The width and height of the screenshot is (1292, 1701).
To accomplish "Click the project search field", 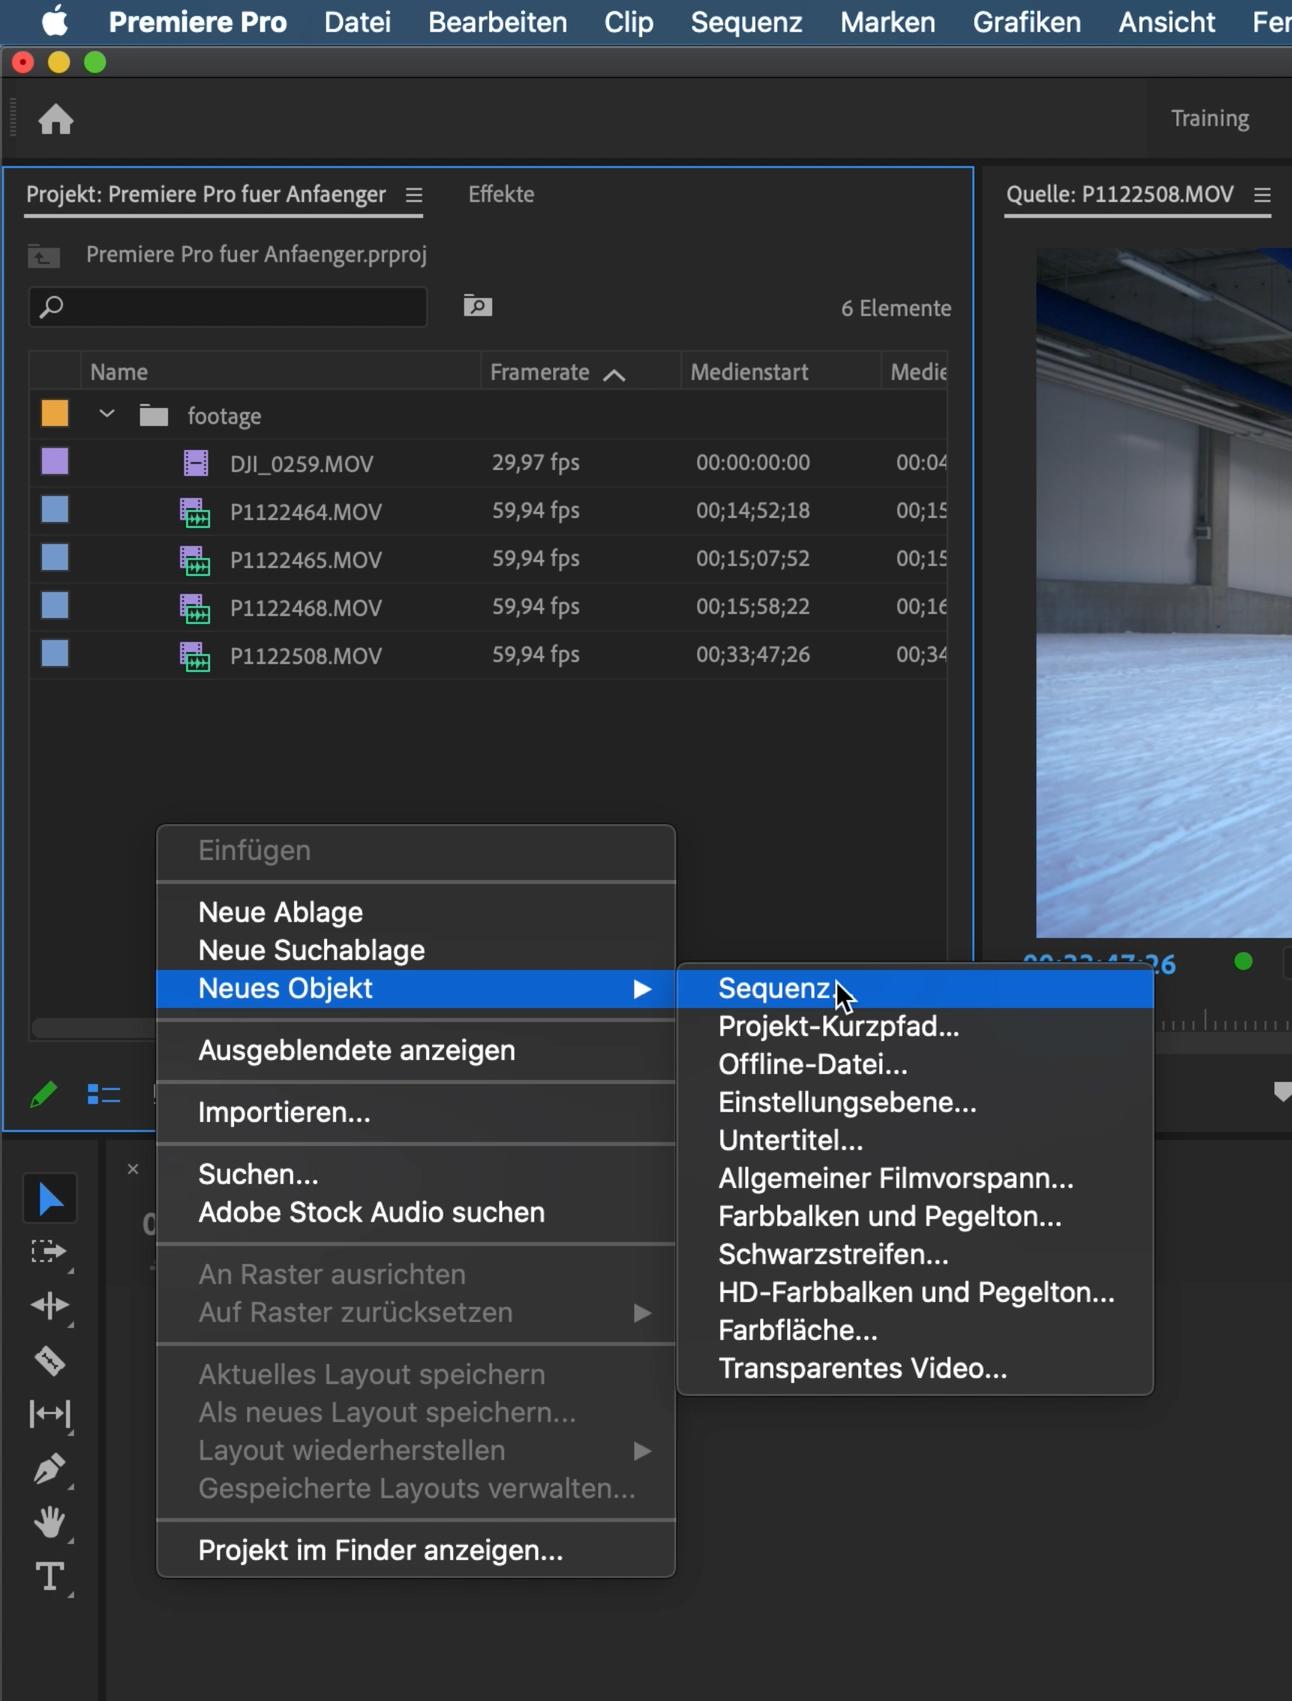I will [x=240, y=307].
